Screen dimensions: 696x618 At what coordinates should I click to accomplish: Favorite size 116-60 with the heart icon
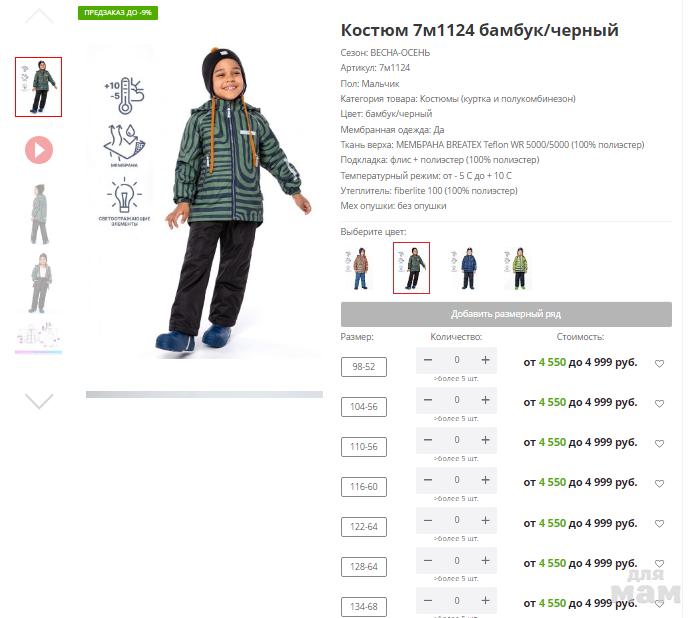point(660,483)
